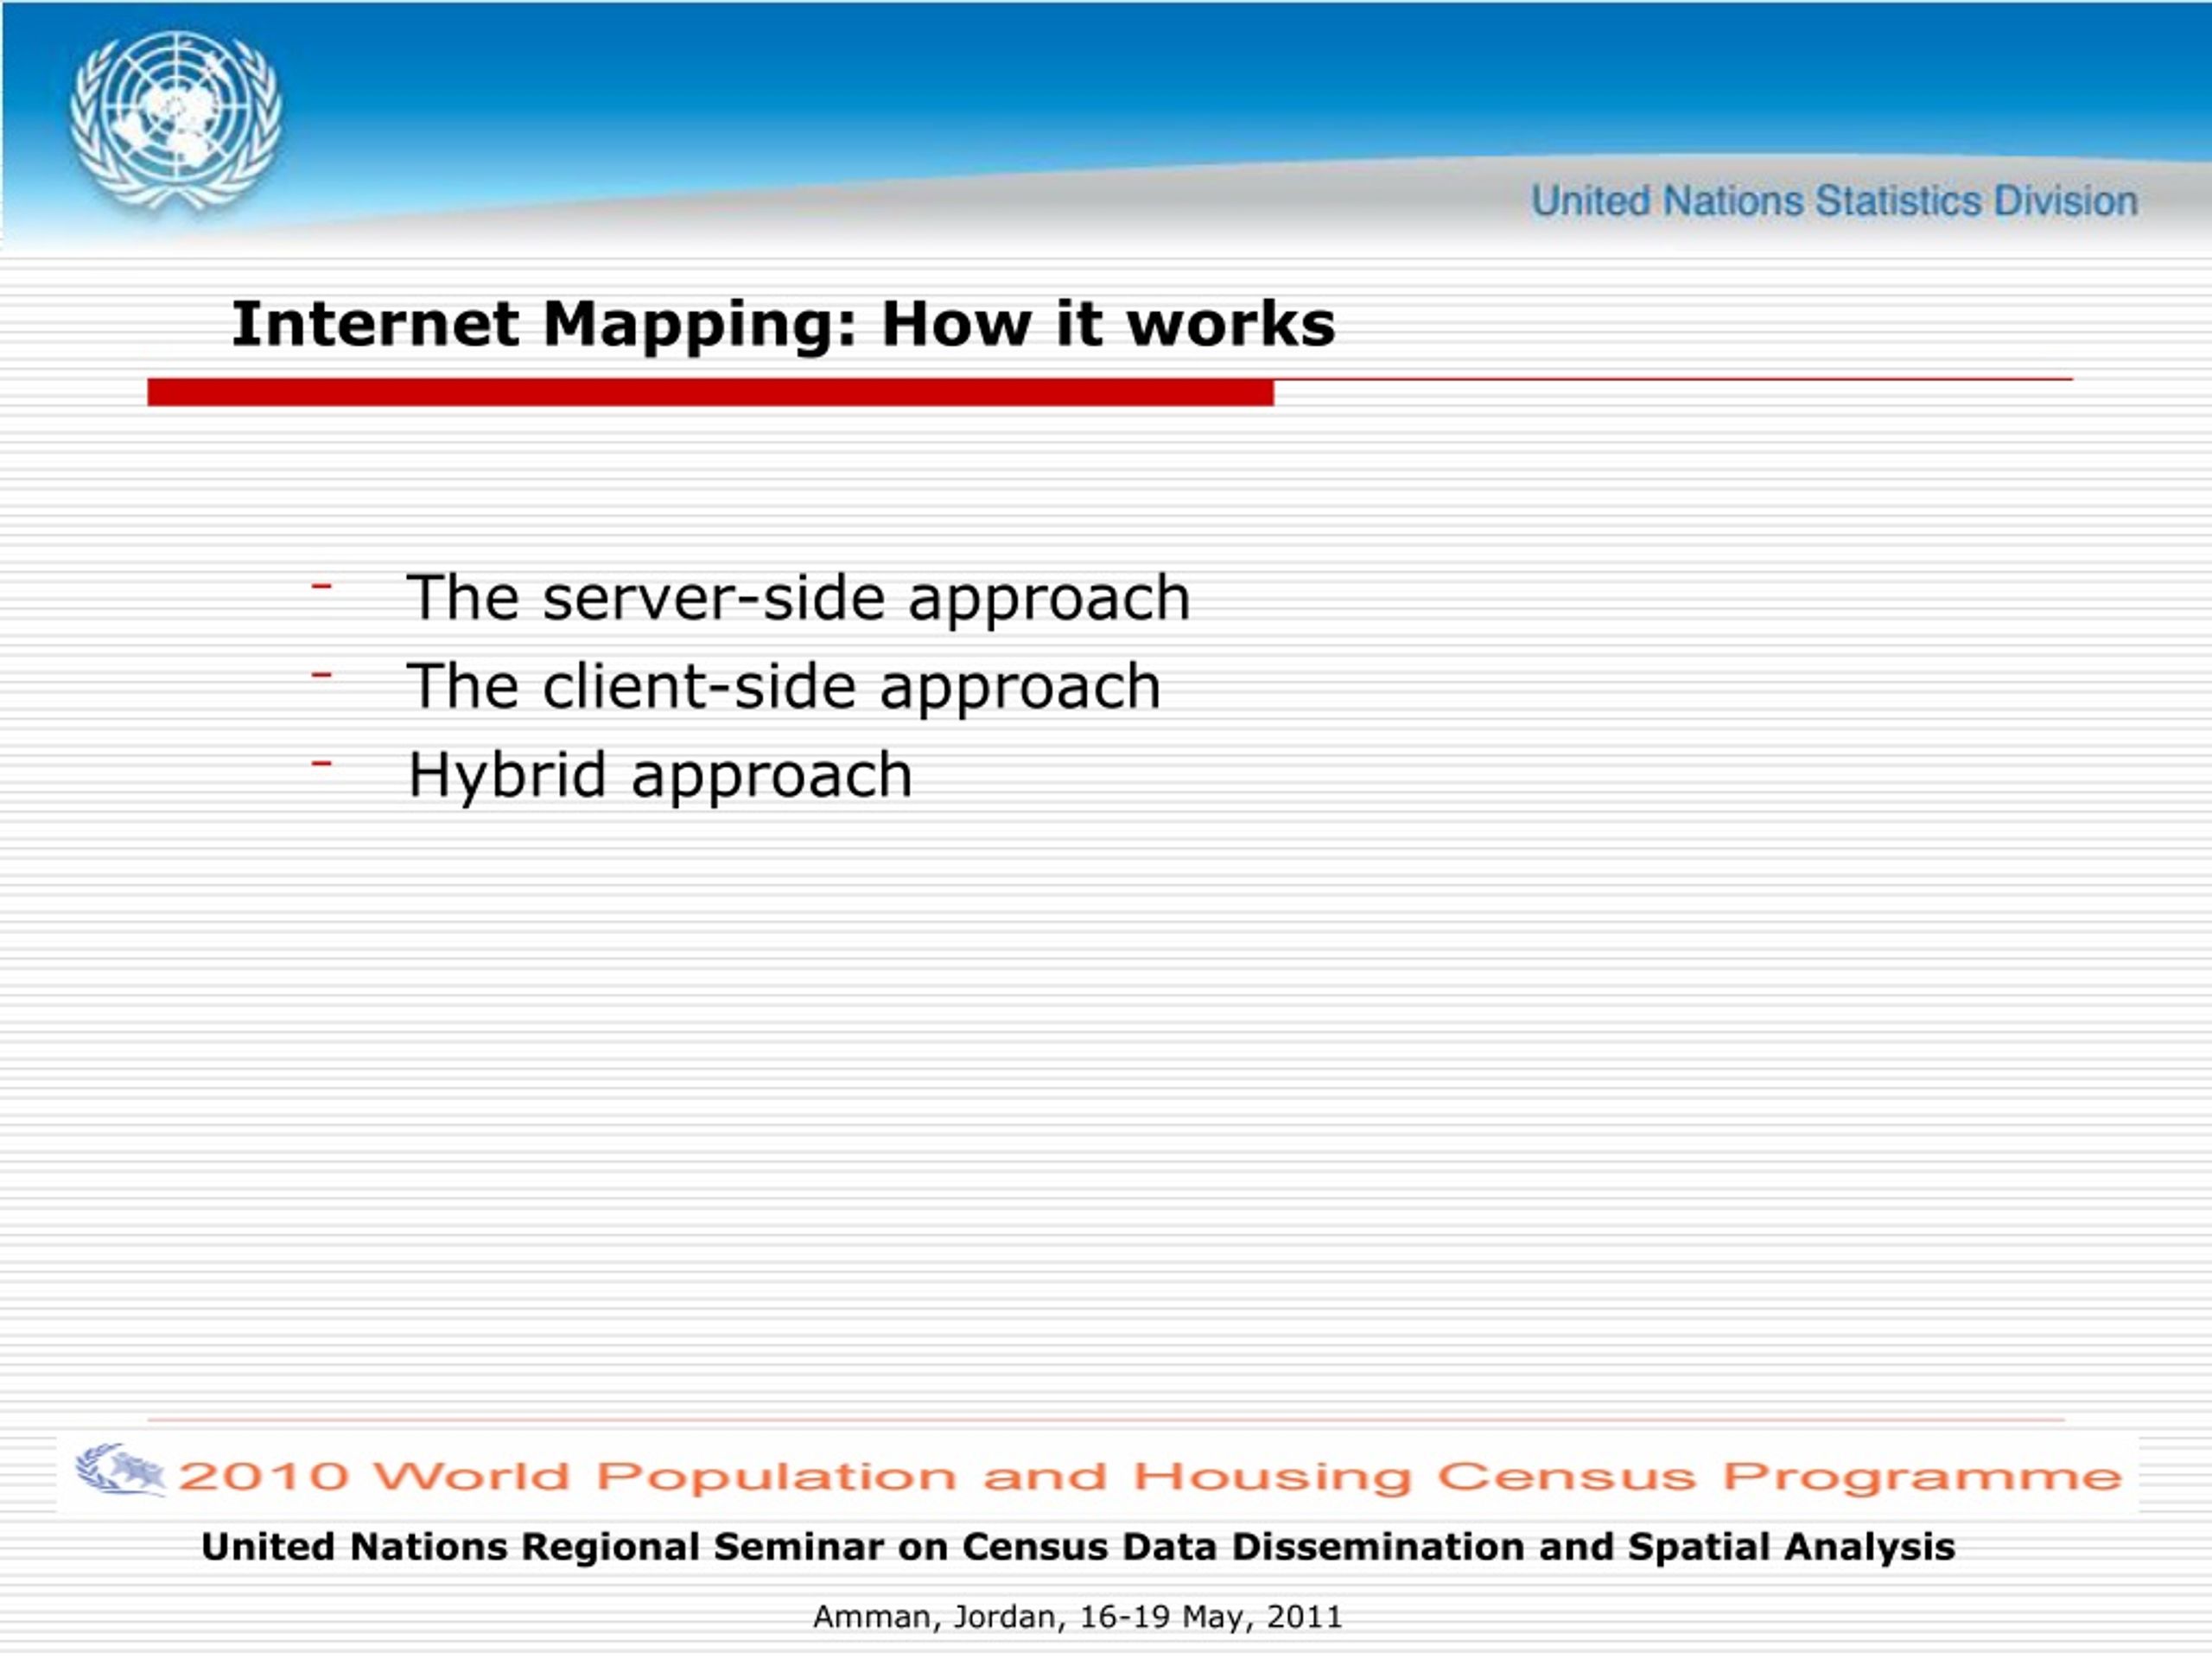
Task: Click 'The server-side approach' bullet text
Action: [798, 598]
